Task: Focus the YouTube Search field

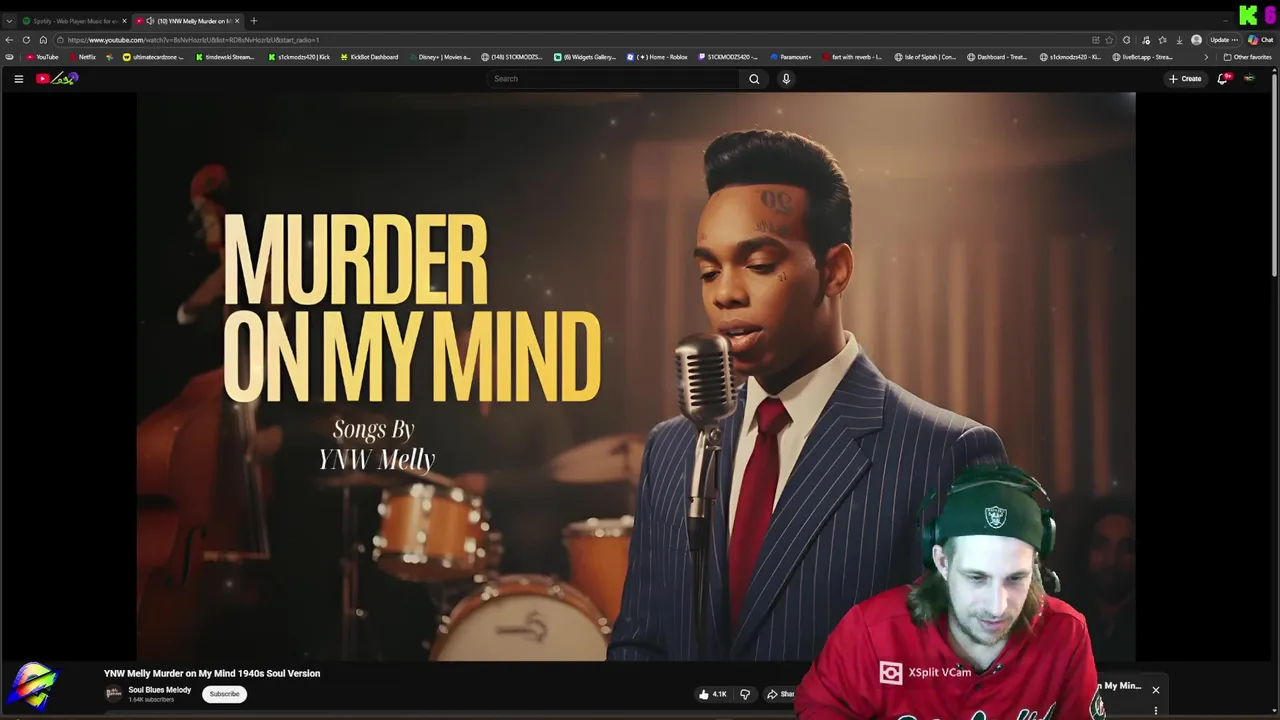Action: click(x=614, y=79)
